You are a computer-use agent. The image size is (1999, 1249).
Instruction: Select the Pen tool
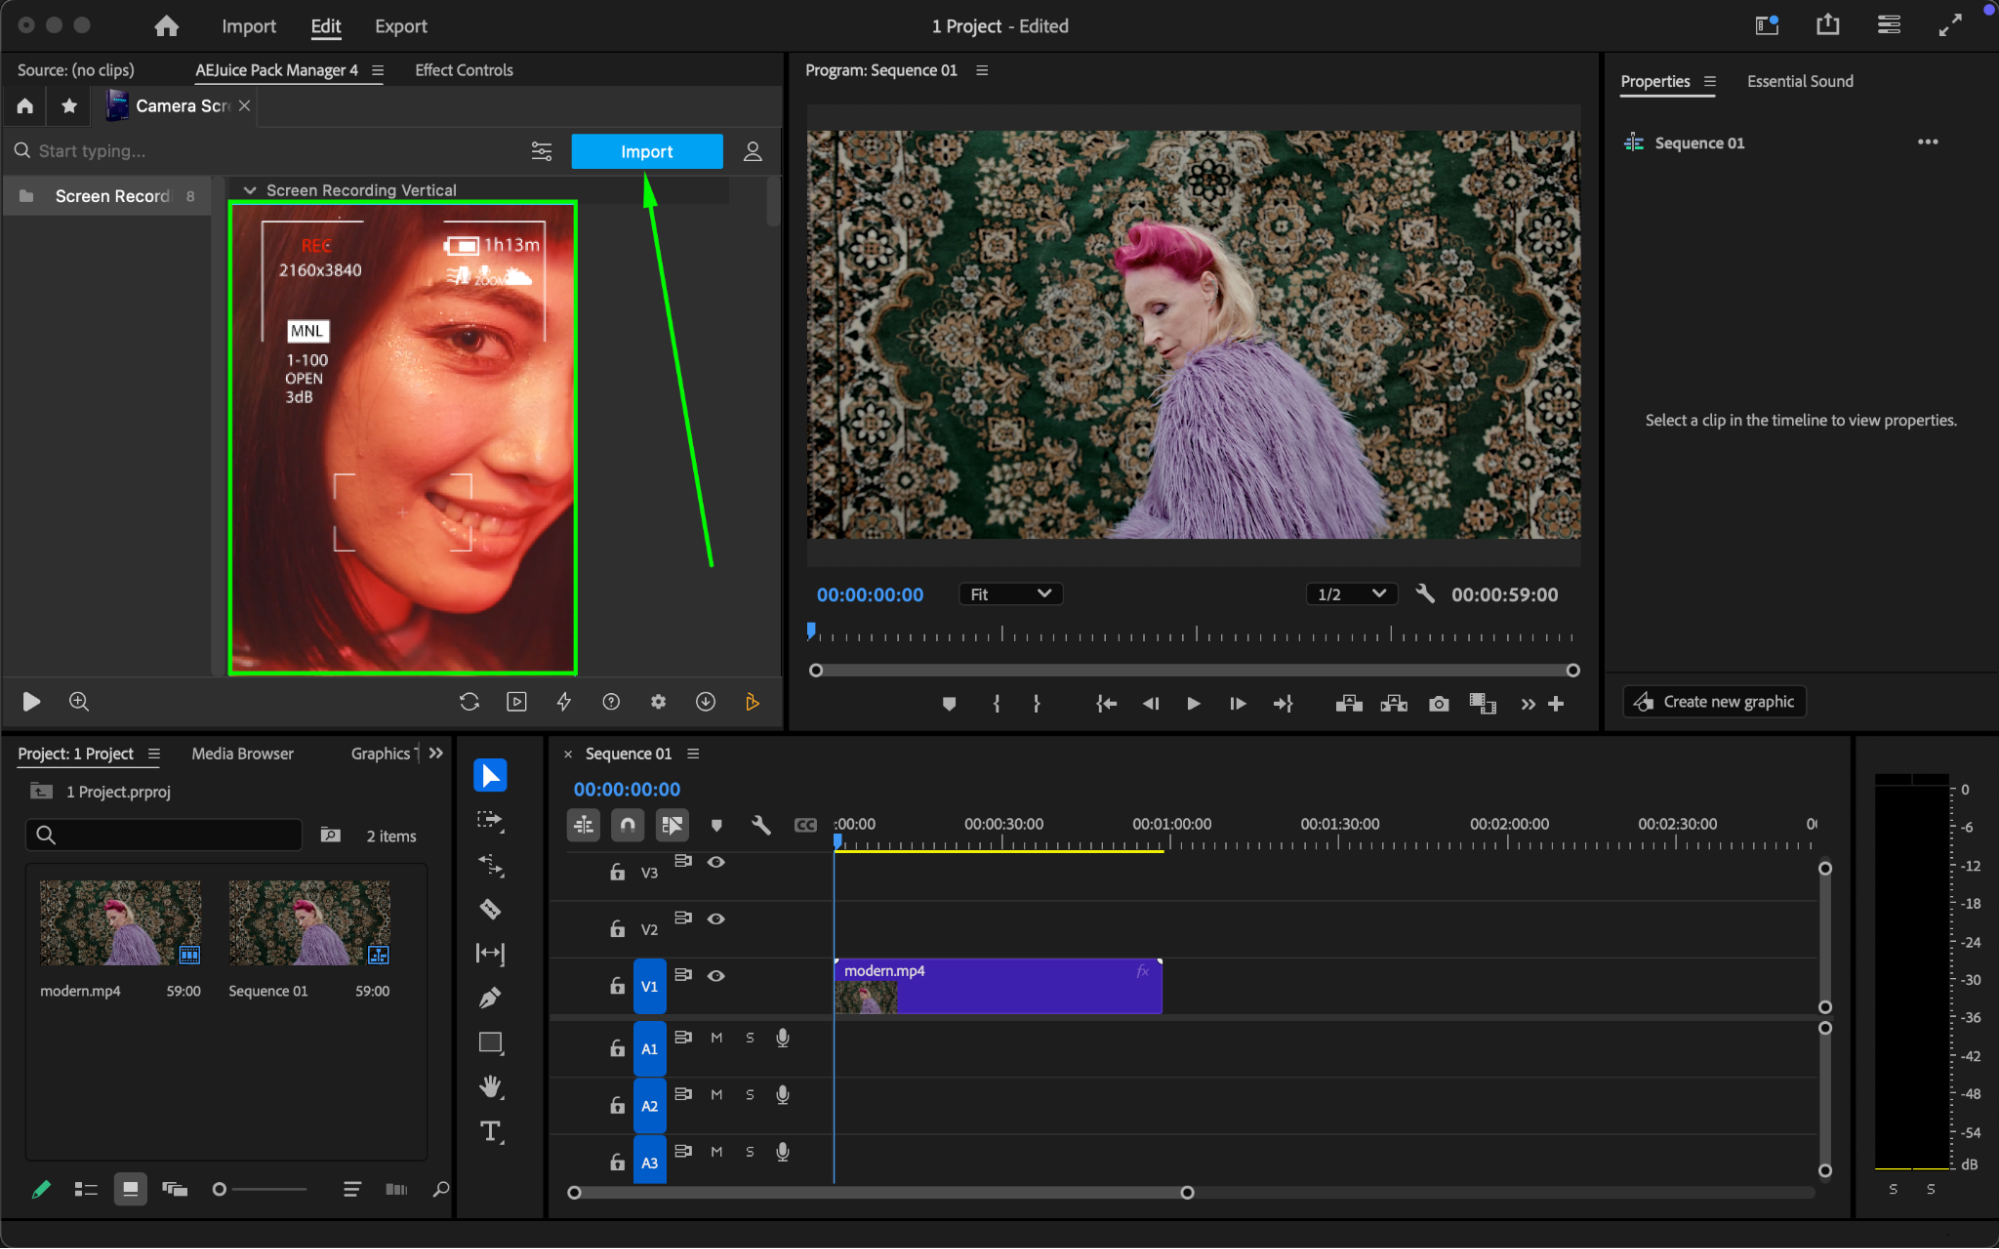[x=490, y=997]
